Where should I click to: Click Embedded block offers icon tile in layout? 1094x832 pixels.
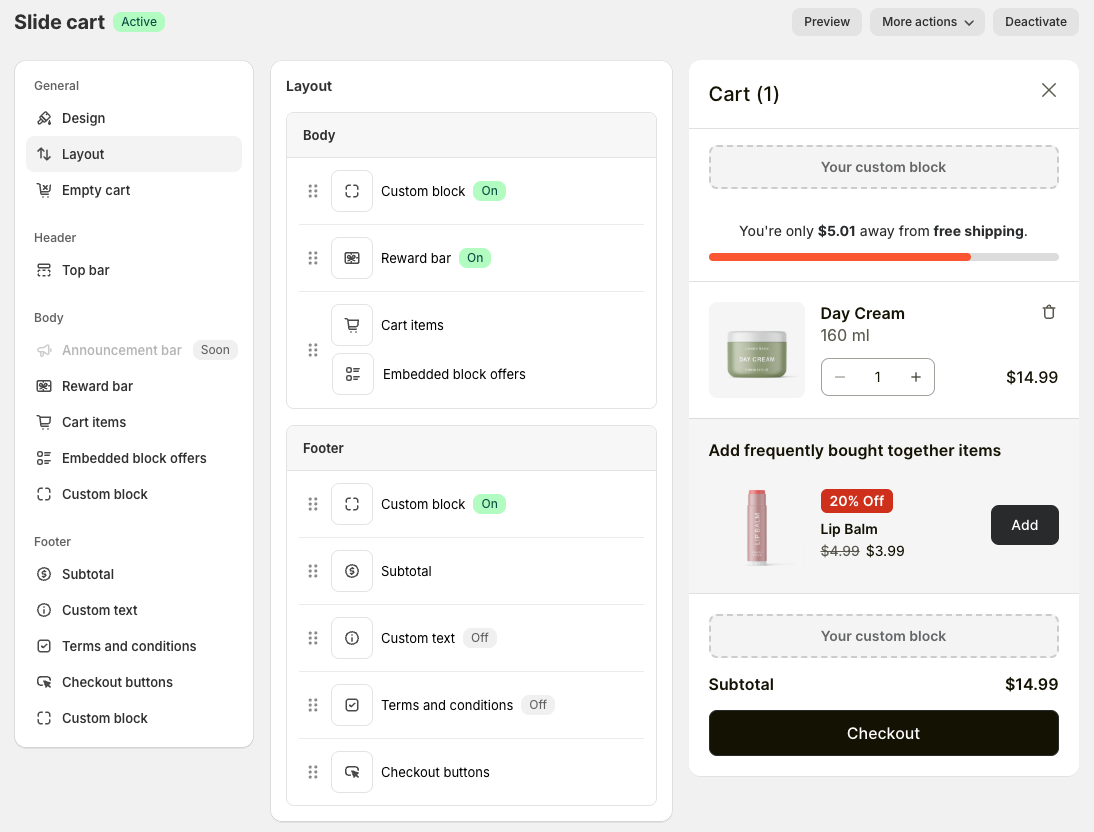(x=352, y=374)
